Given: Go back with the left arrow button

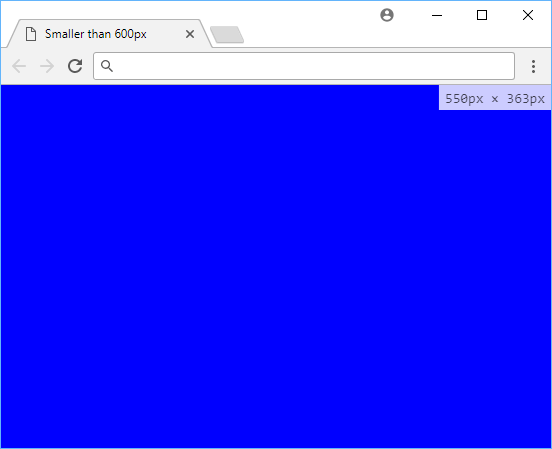Looking at the screenshot, I should tap(19, 66).
